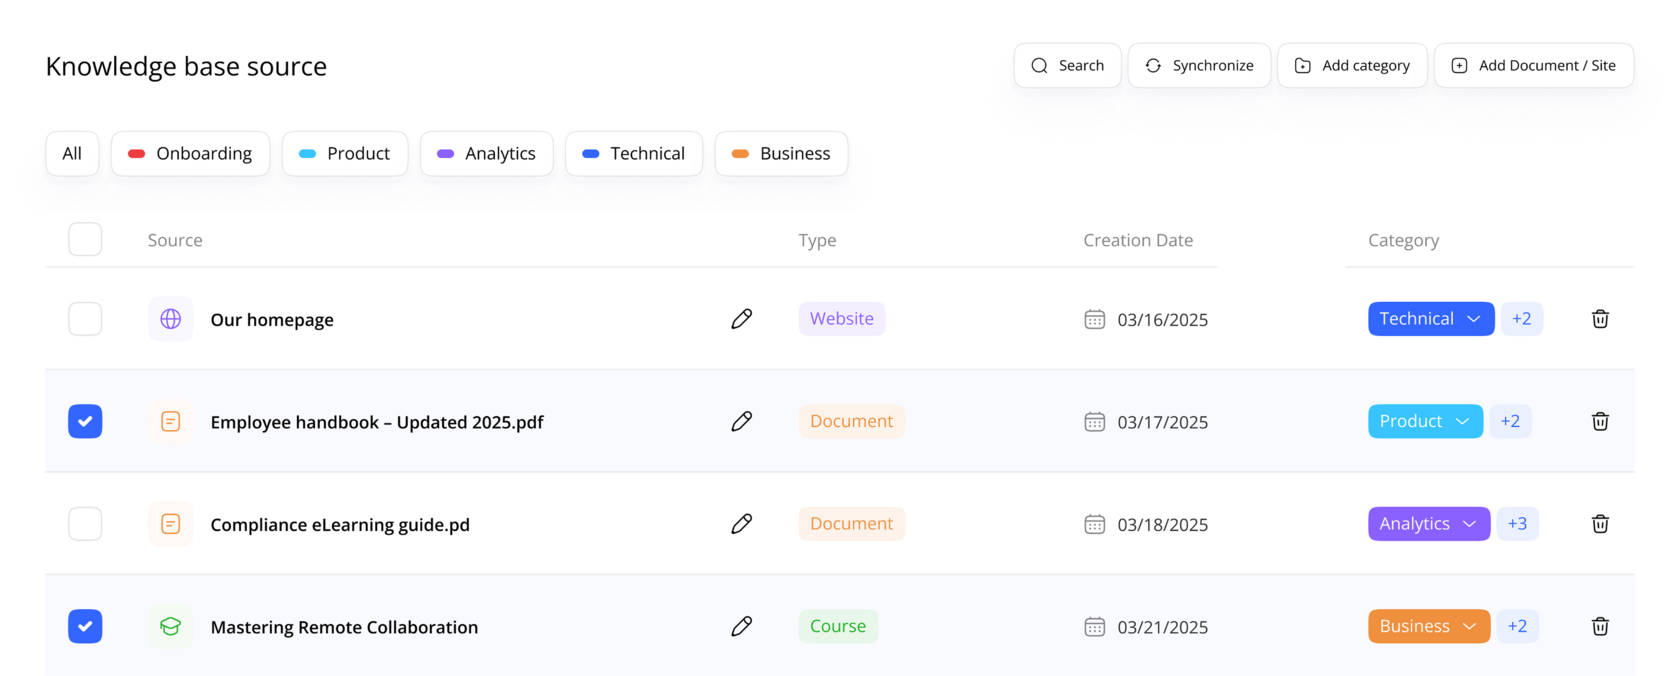Click trash icon in Employee handbook row
The width and height of the screenshot is (1680, 676).
tap(1600, 421)
